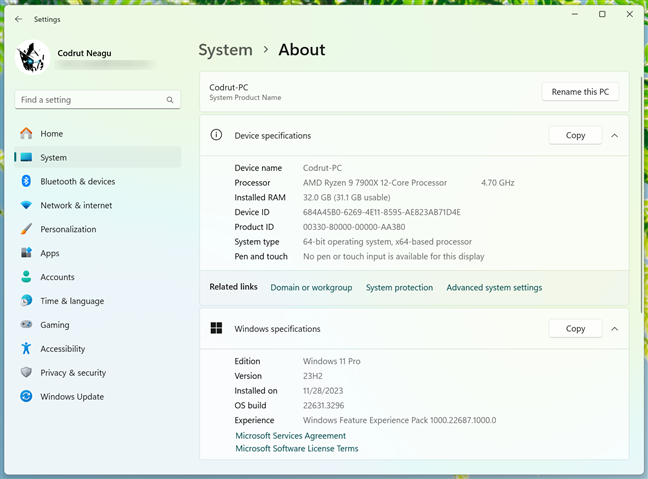Image resolution: width=648 pixels, height=479 pixels.
Task: Click the Installed RAM value 32.0 GB
Action: (347, 198)
